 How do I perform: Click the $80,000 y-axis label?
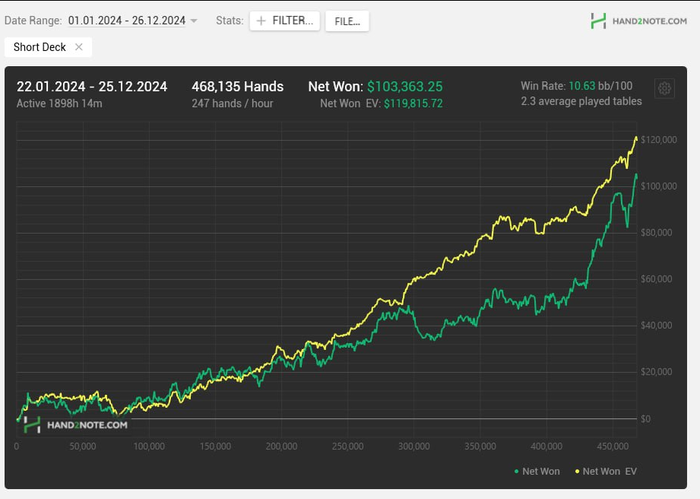pos(656,233)
